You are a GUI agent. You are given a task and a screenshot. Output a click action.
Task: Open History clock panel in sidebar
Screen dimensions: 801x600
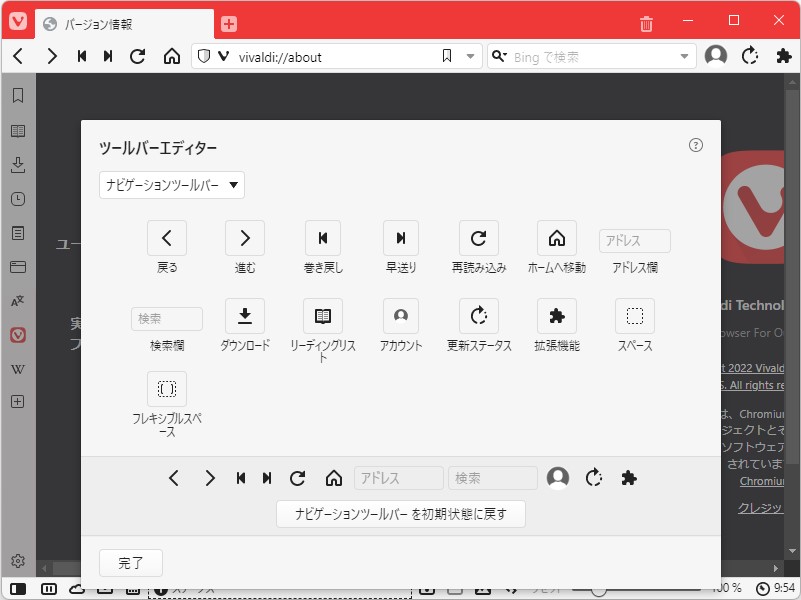pos(18,199)
